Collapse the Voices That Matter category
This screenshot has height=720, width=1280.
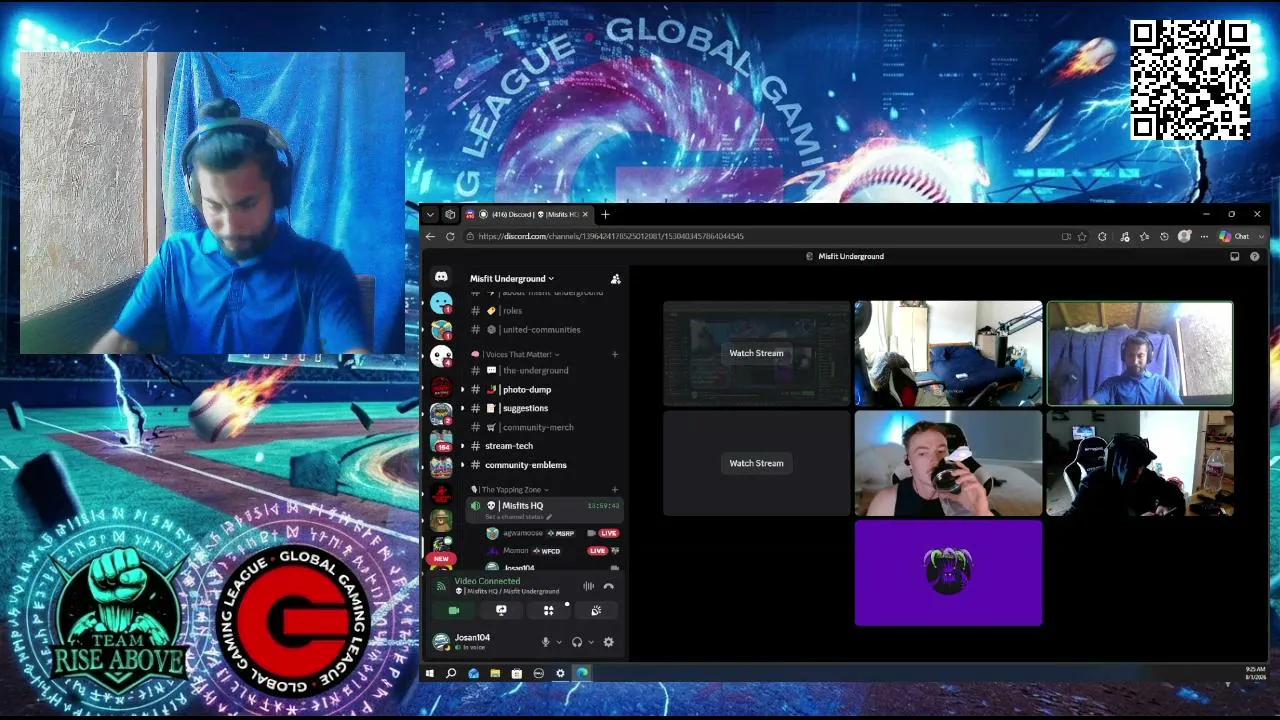point(516,354)
